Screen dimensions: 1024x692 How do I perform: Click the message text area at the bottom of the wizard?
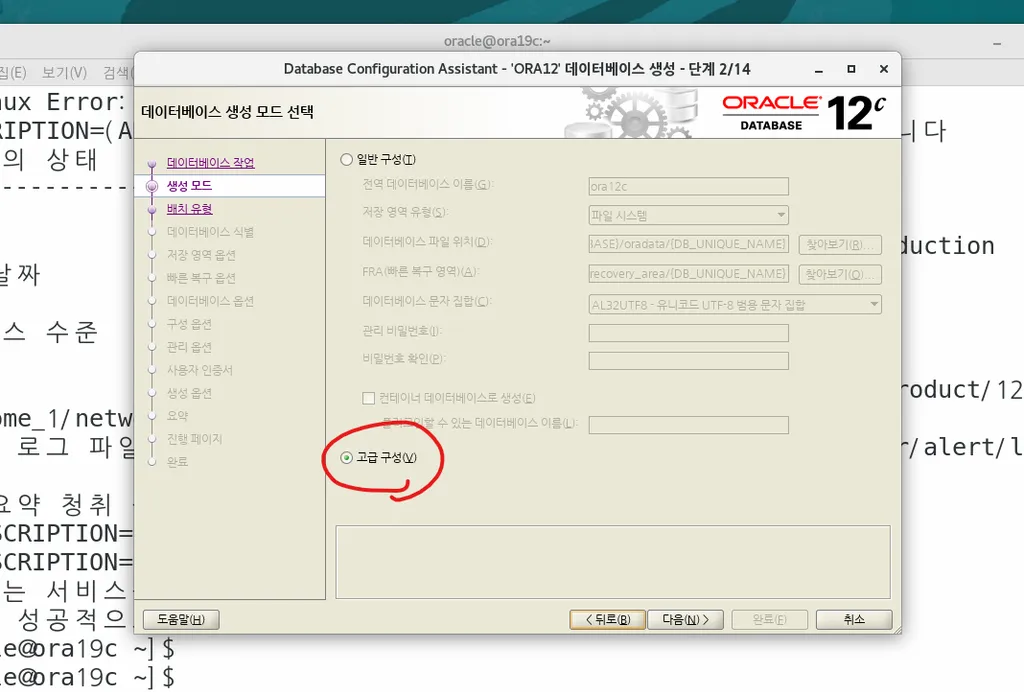point(613,562)
